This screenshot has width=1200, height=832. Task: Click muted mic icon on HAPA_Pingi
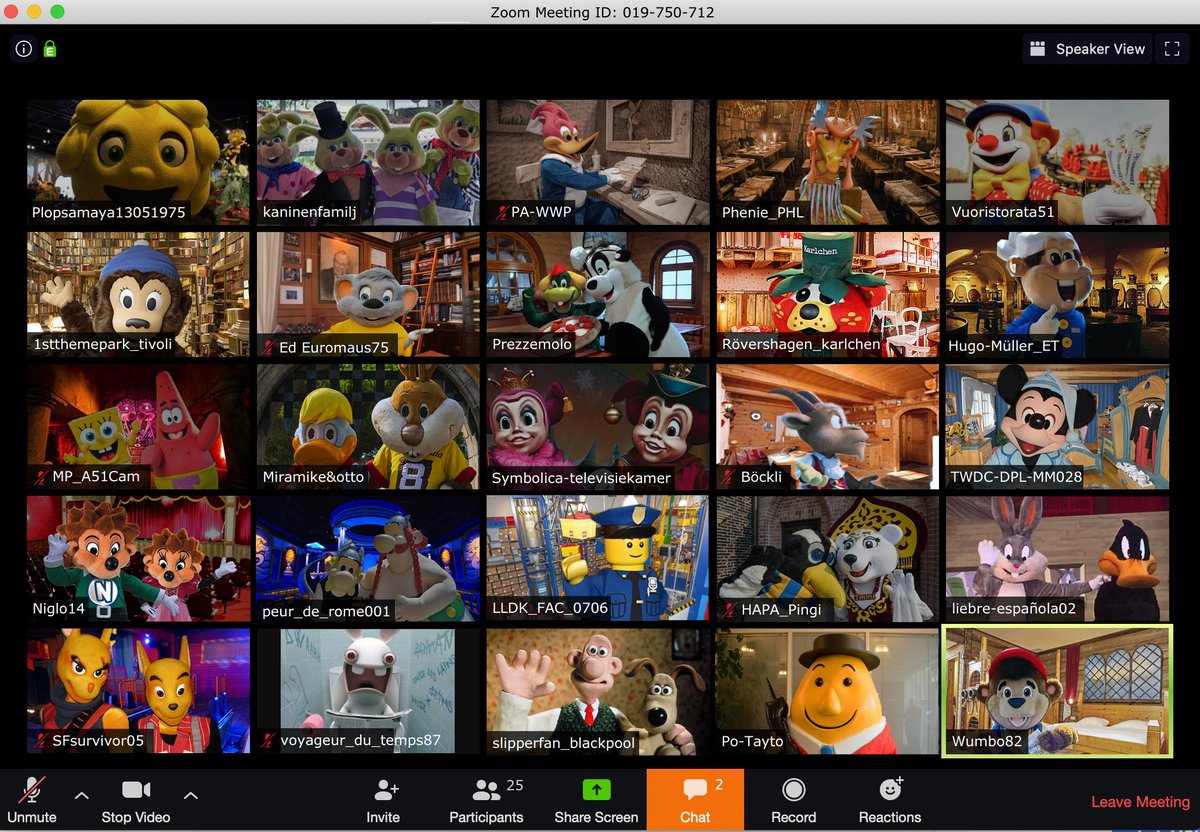(731, 610)
